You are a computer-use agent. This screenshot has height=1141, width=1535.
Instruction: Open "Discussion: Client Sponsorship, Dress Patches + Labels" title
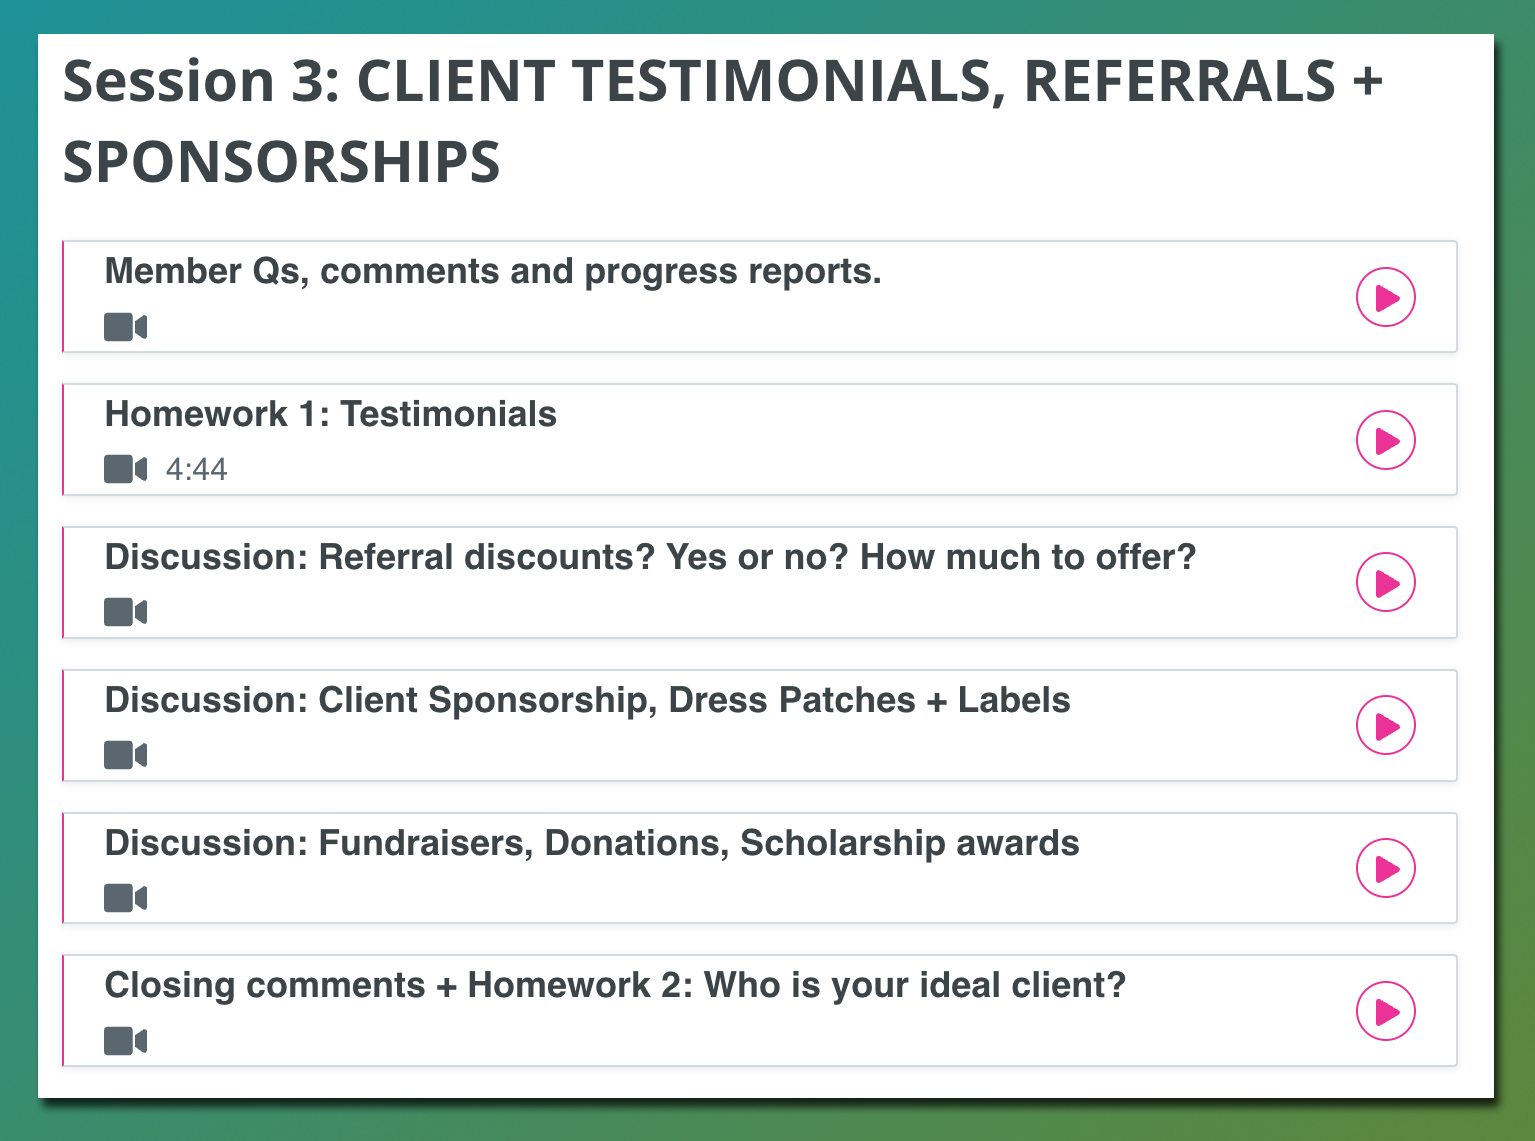(587, 700)
